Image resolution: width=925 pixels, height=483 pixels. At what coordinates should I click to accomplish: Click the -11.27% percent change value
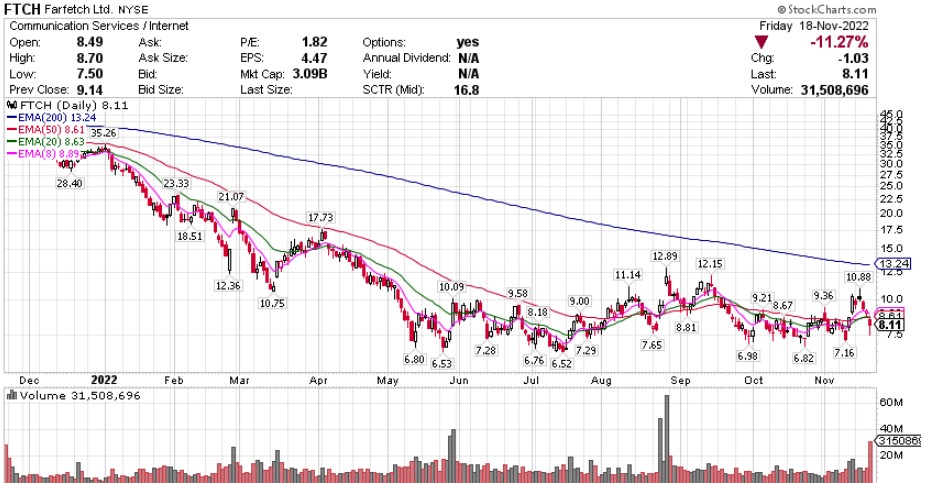tap(839, 42)
